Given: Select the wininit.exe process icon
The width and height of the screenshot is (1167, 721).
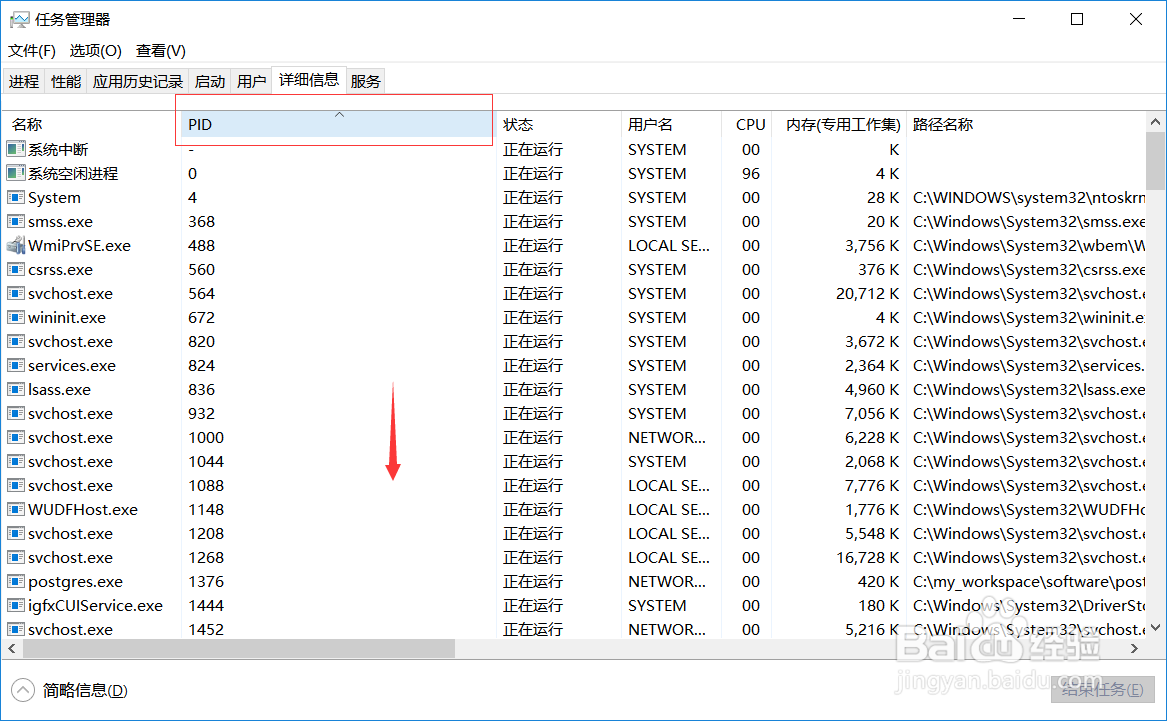Looking at the screenshot, I should click(16, 317).
